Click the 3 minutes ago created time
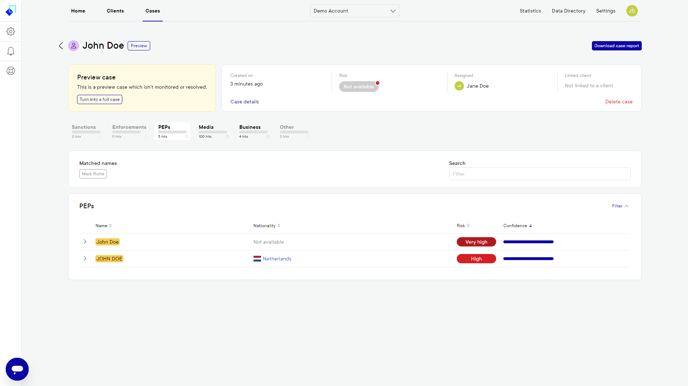 pyautogui.click(x=247, y=84)
